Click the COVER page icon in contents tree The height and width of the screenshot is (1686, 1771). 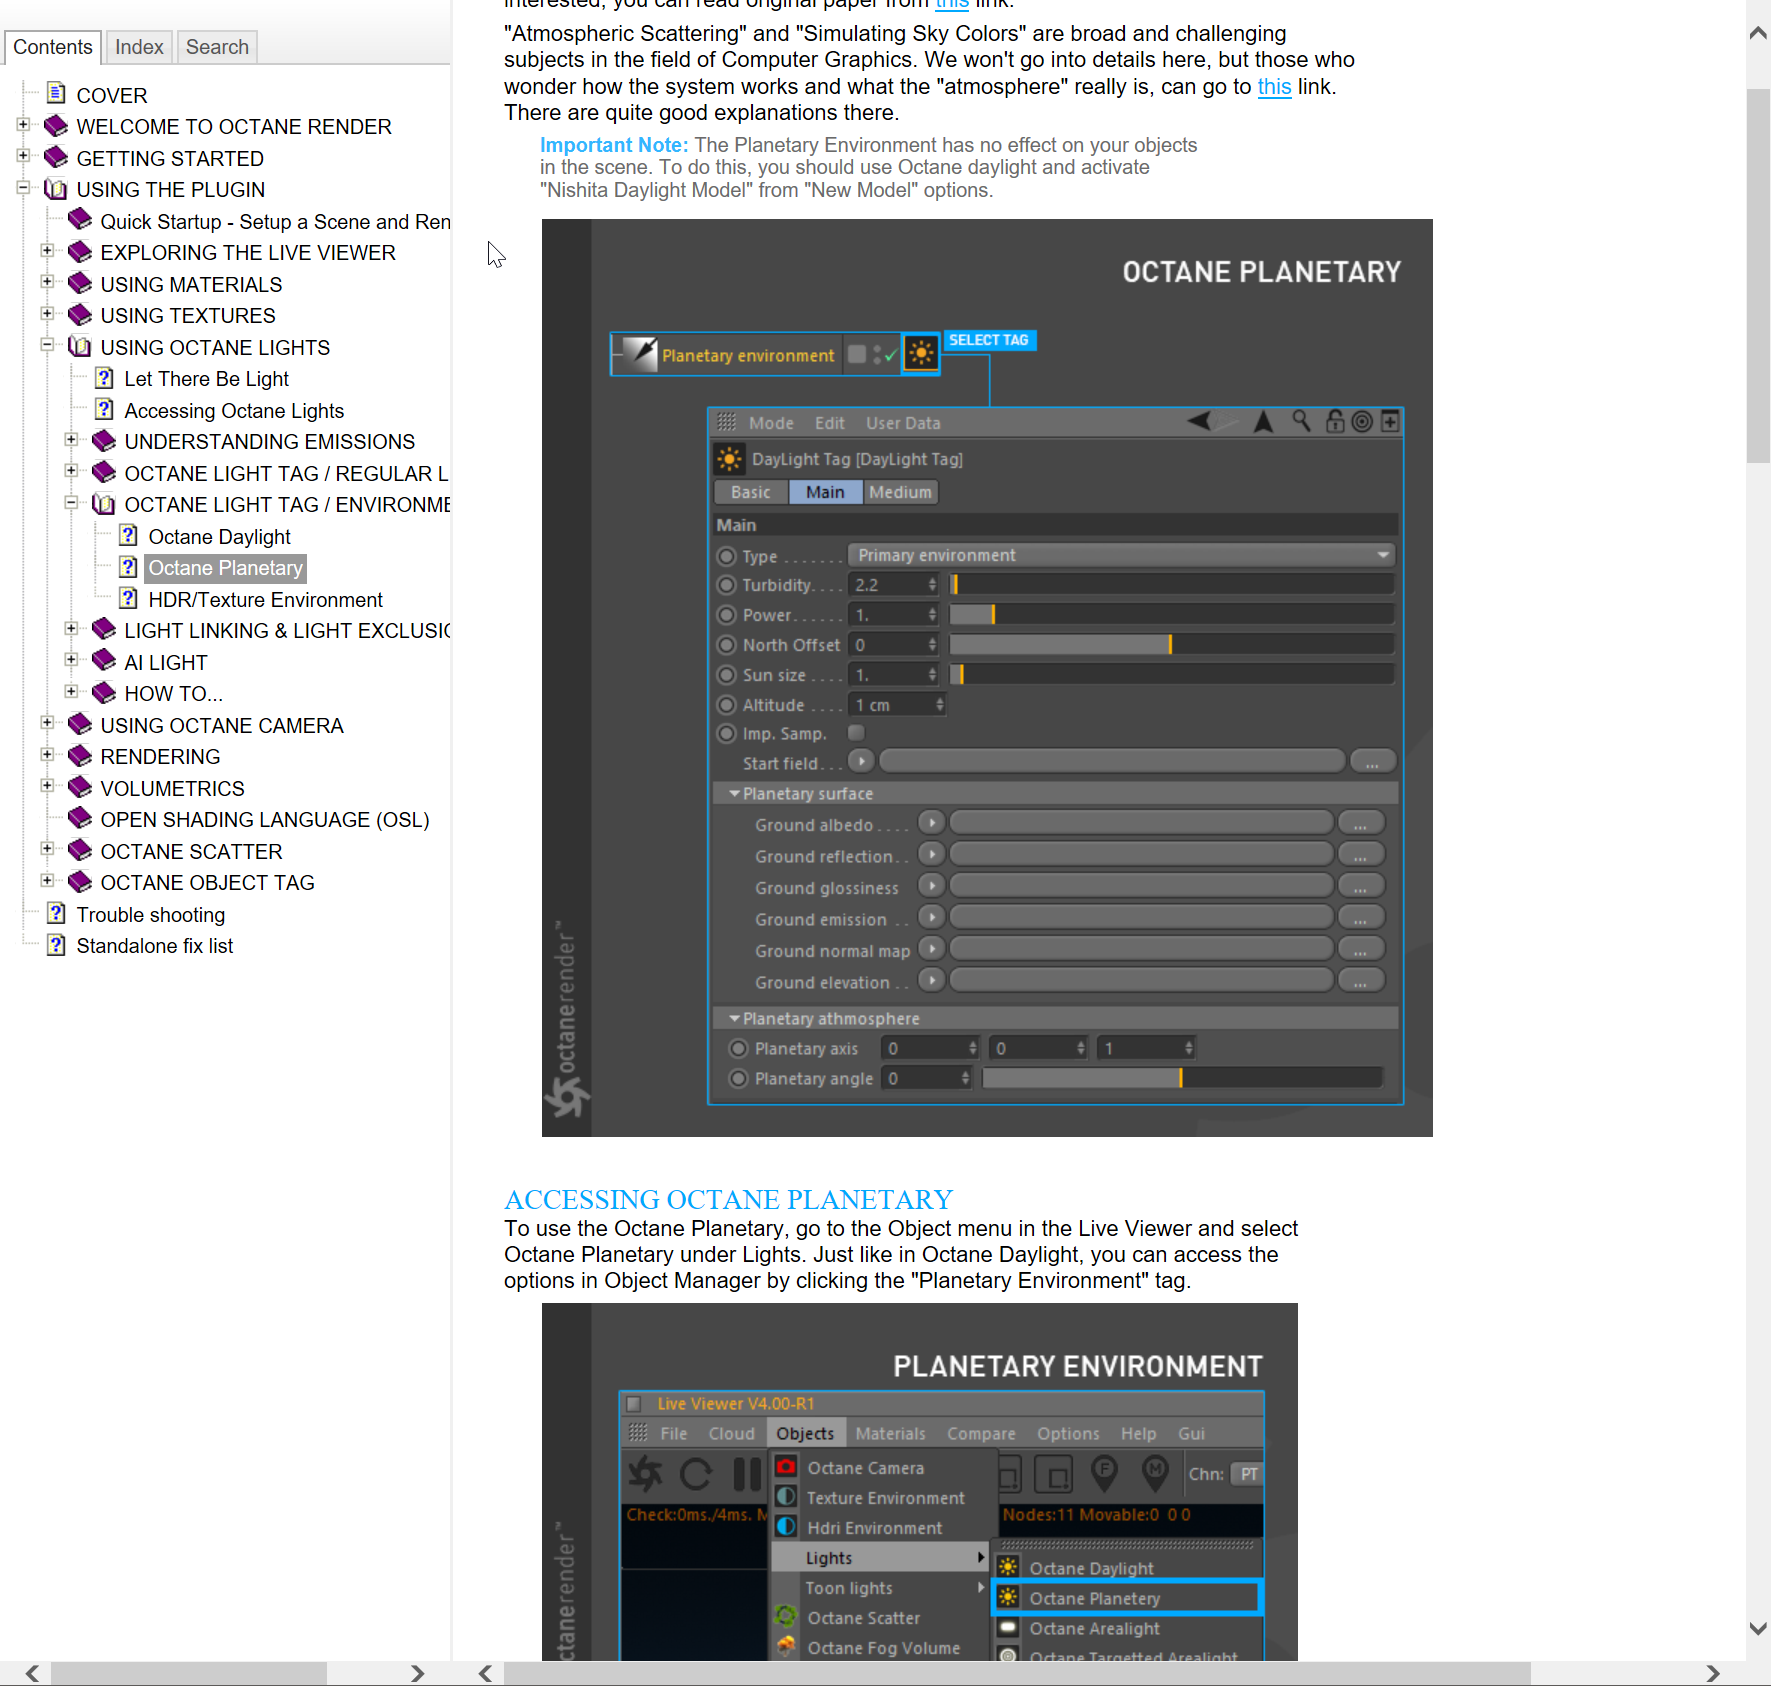point(57,94)
